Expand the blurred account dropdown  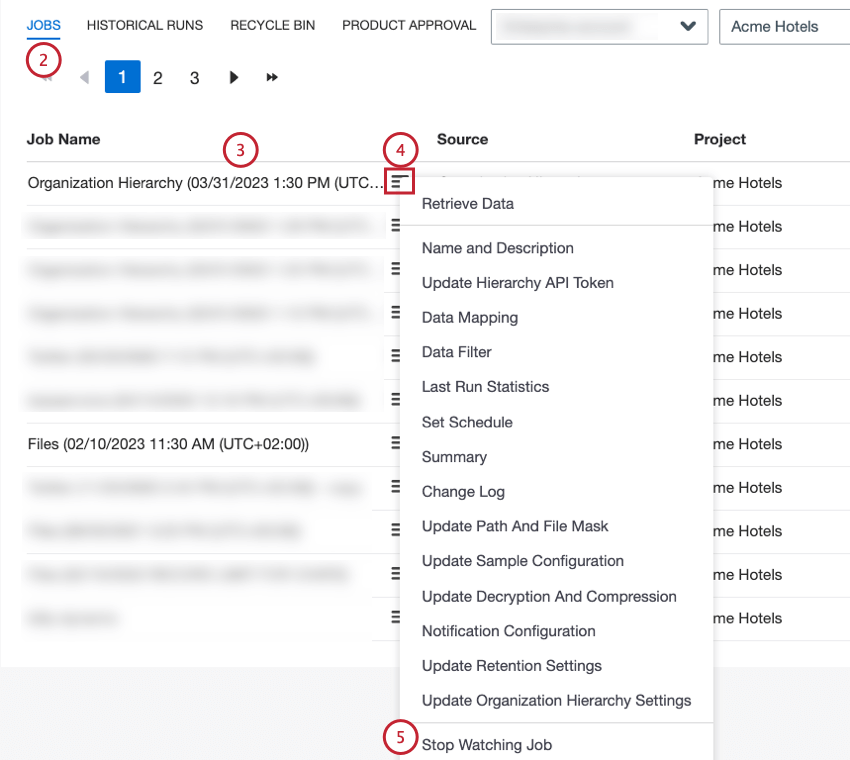600,27
